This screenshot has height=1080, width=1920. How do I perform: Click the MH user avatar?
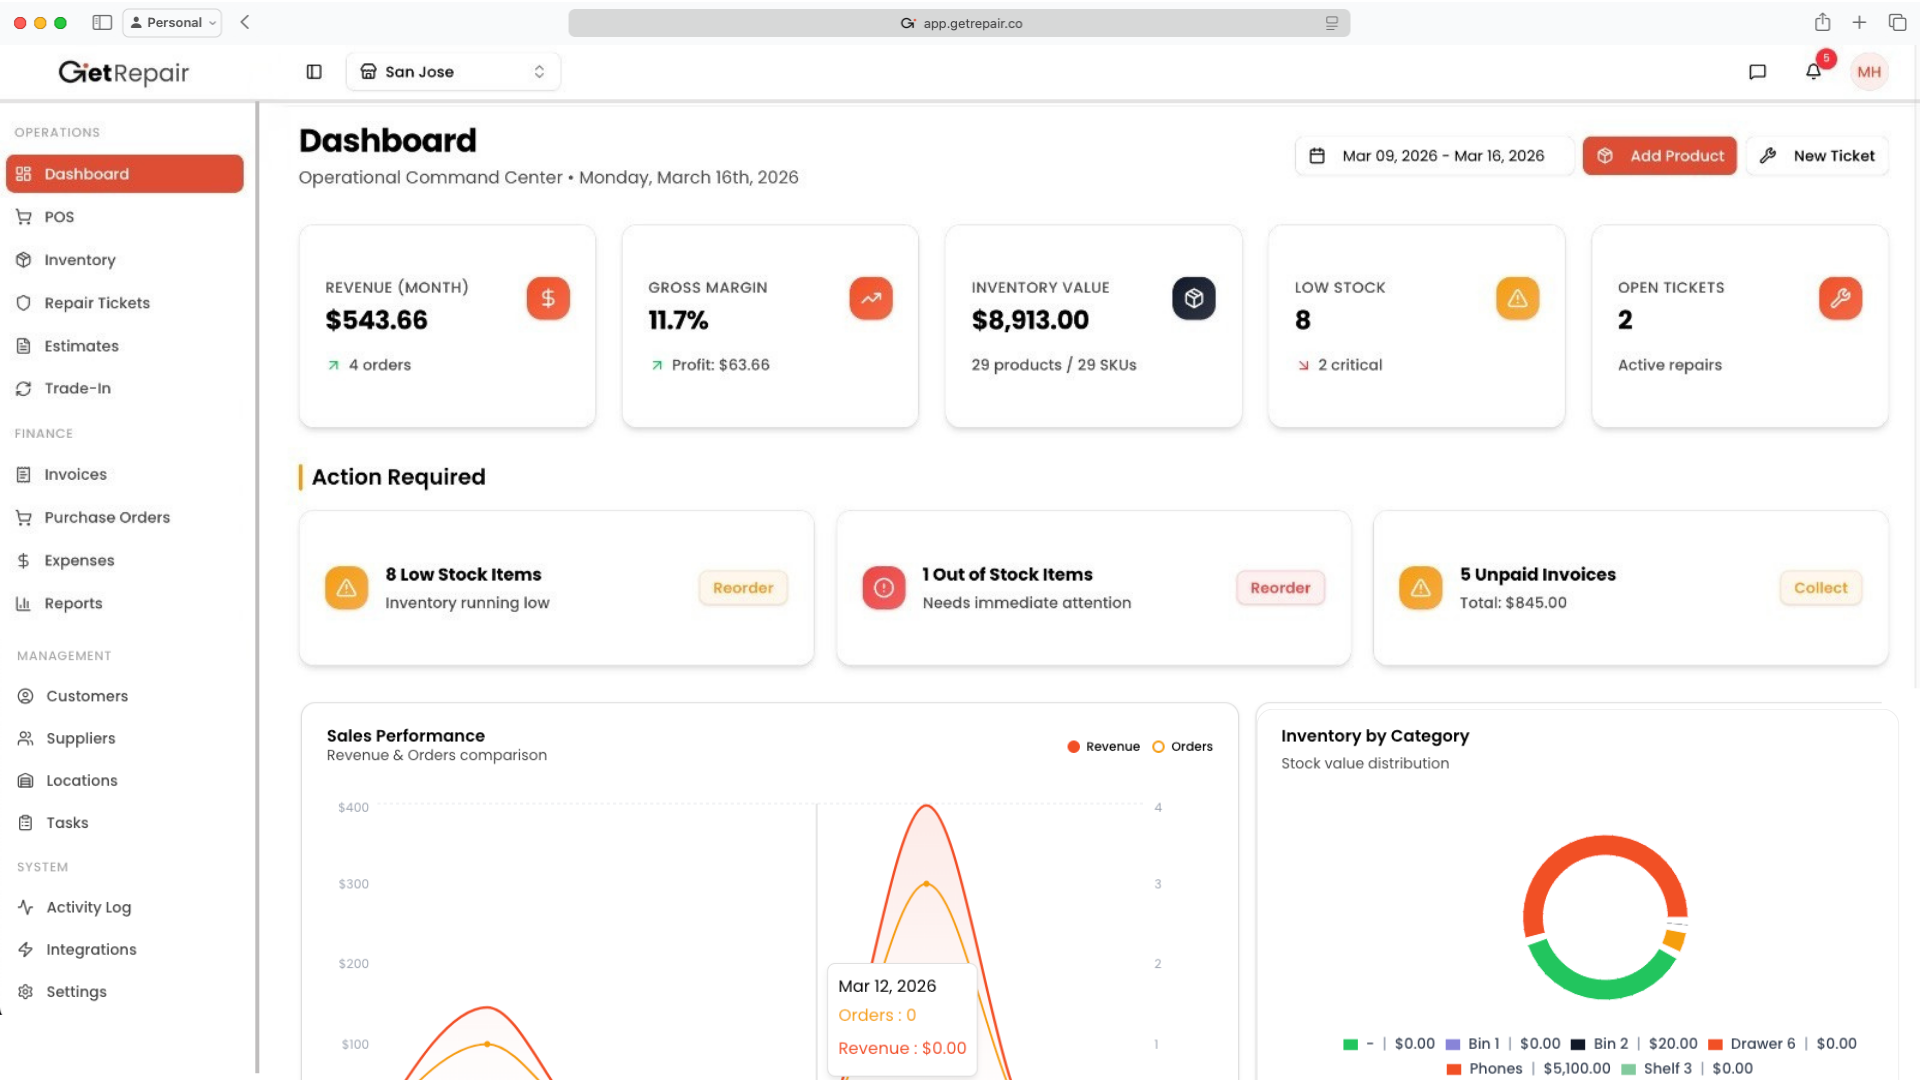click(x=1868, y=71)
